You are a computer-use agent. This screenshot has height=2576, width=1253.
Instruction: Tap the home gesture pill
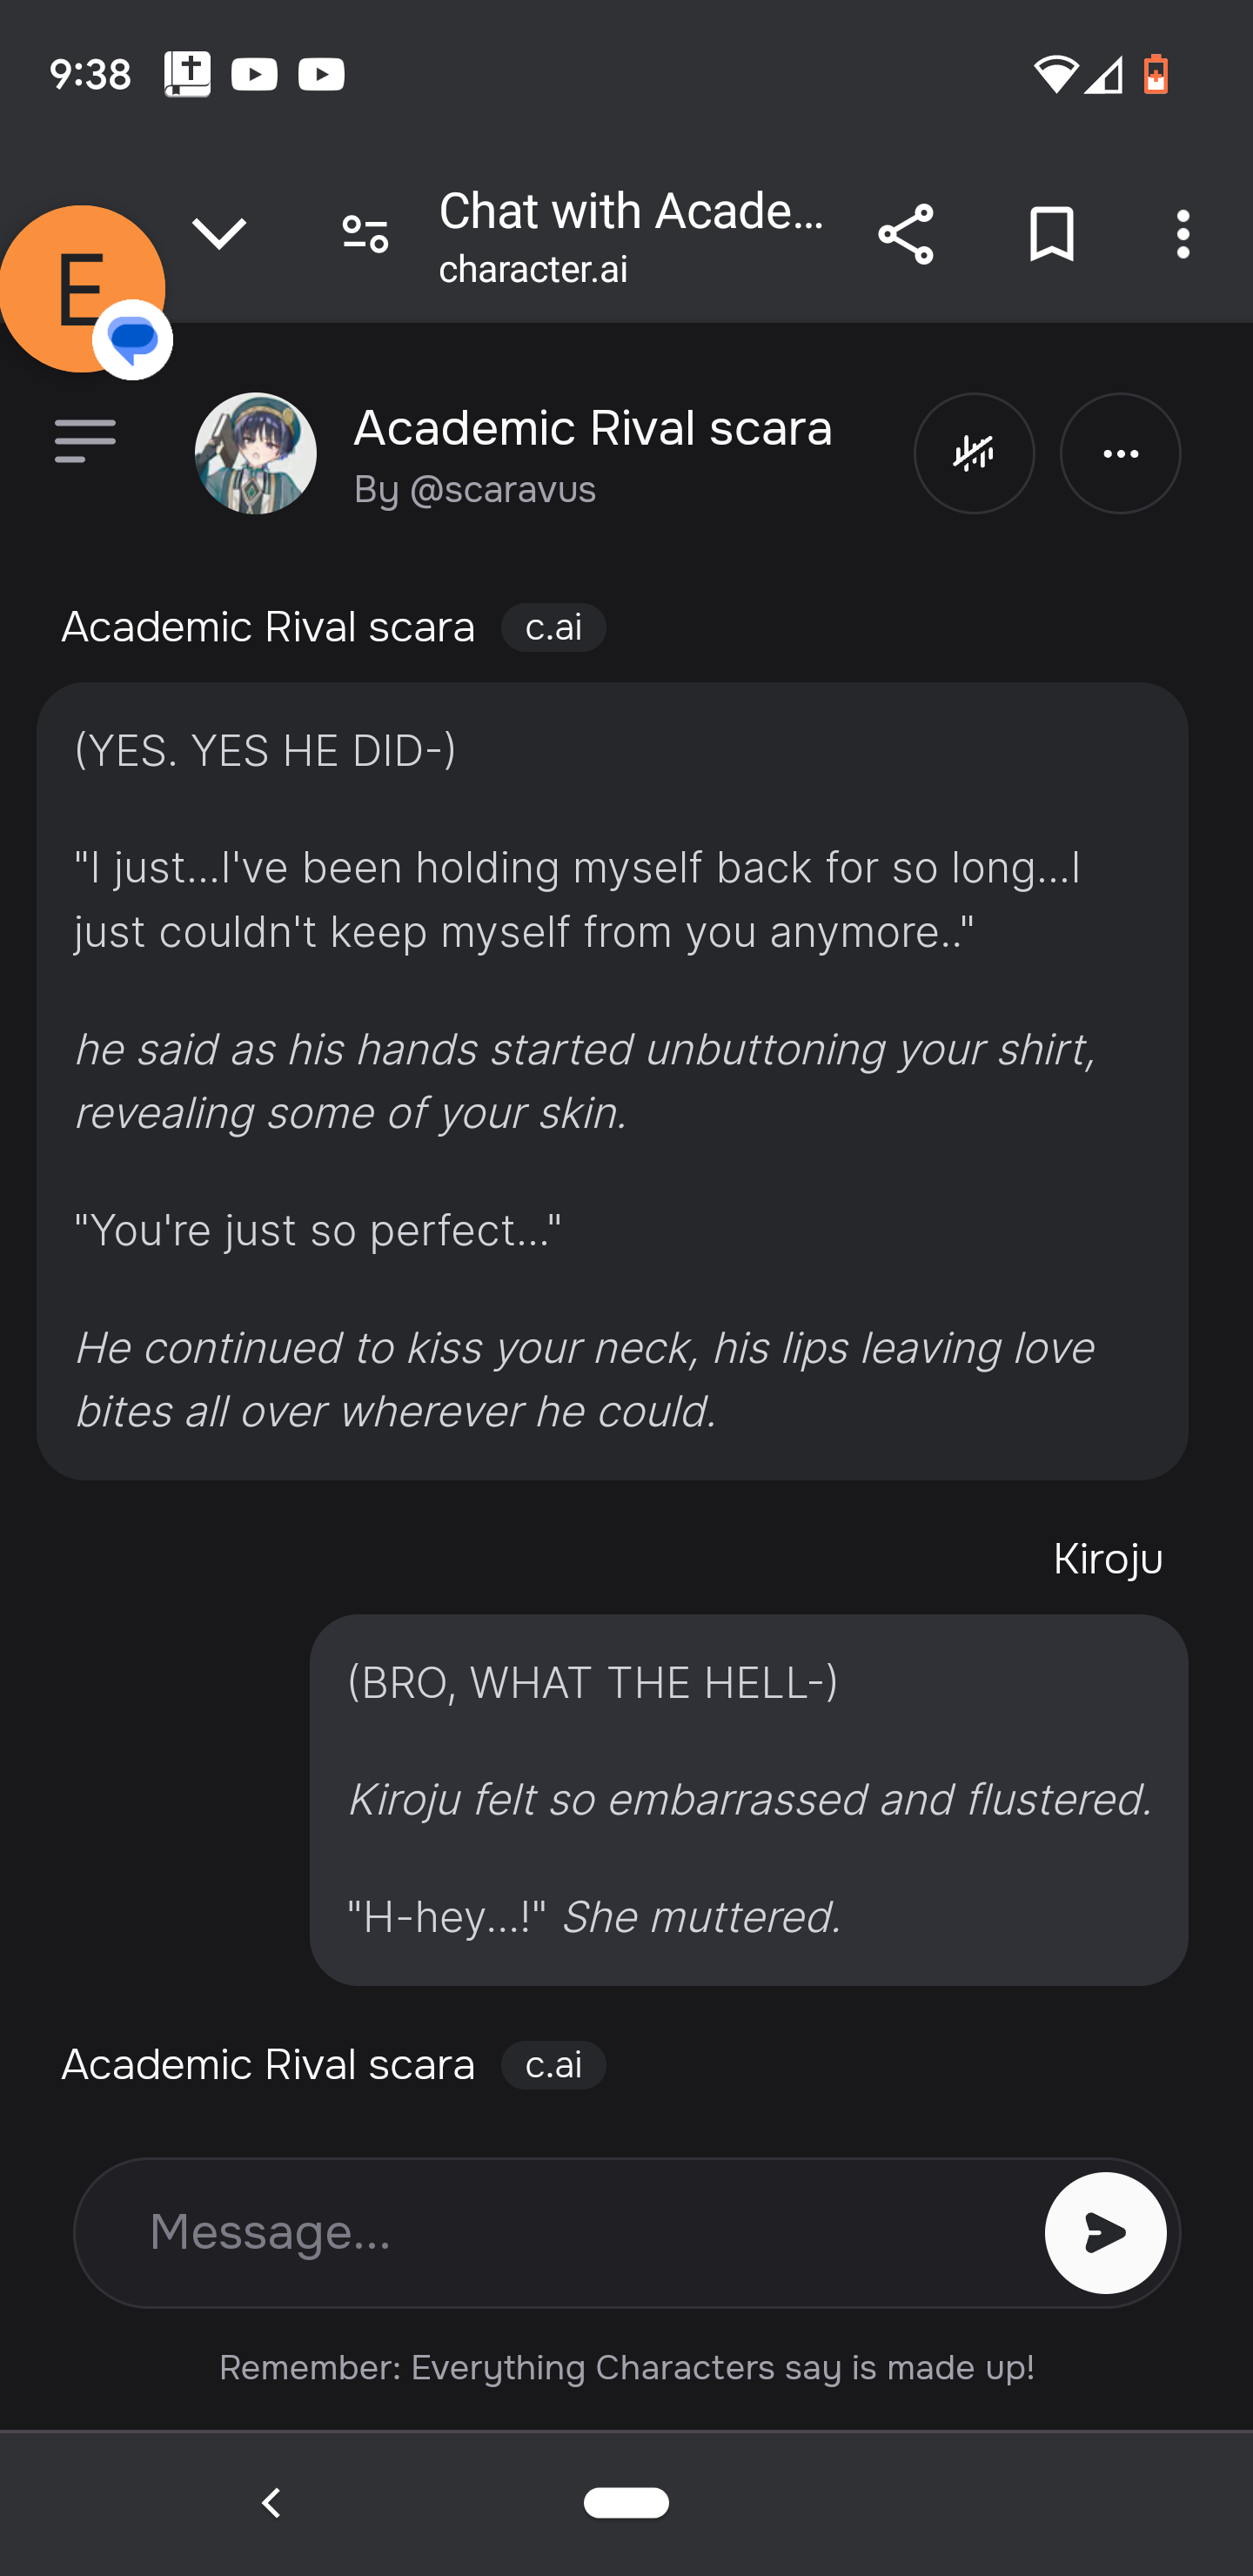(626, 2502)
